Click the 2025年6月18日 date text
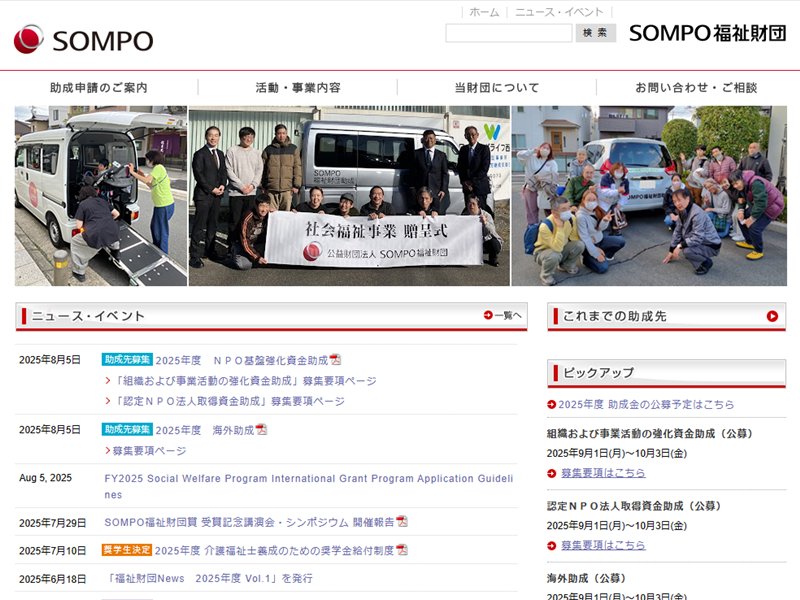This screenshot has height=600, width=800. pyautogui.click(x=53, y=579)
